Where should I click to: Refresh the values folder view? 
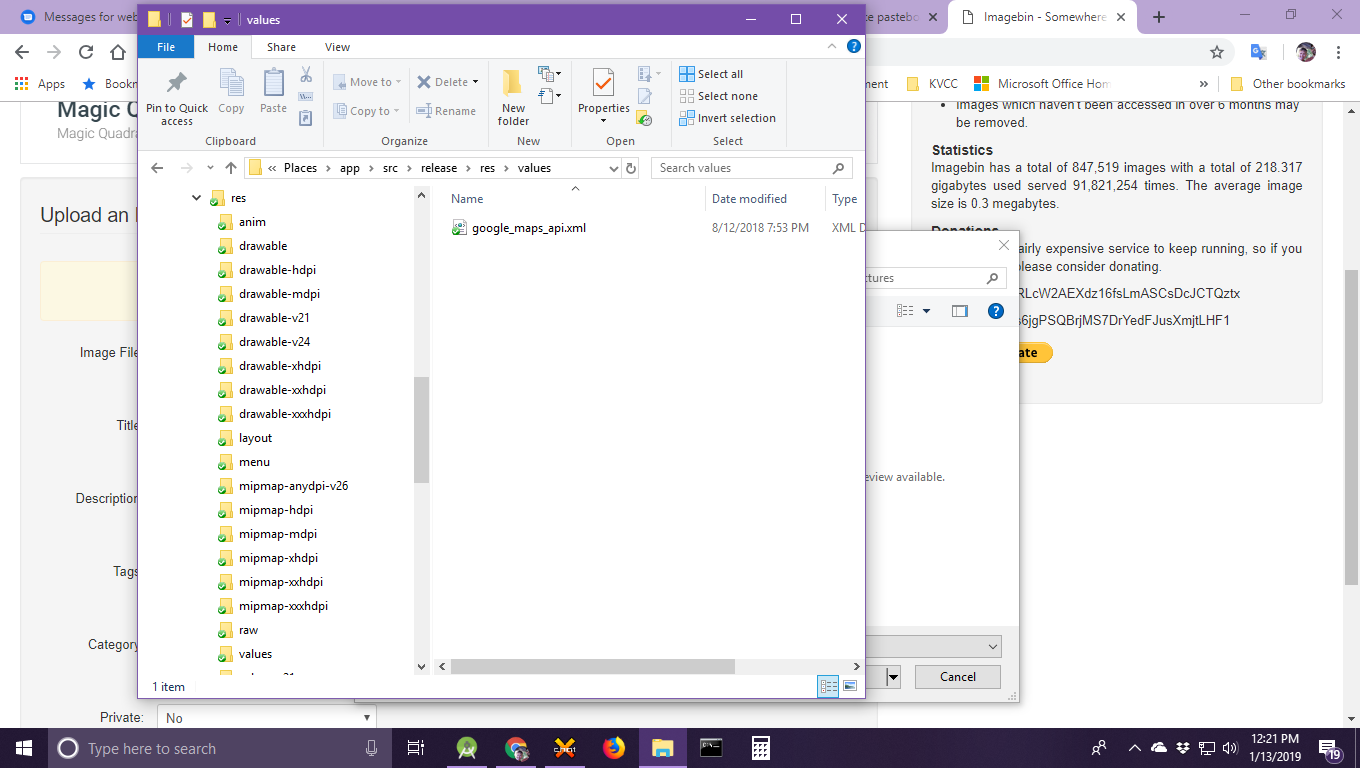click(x=631, y=168)
